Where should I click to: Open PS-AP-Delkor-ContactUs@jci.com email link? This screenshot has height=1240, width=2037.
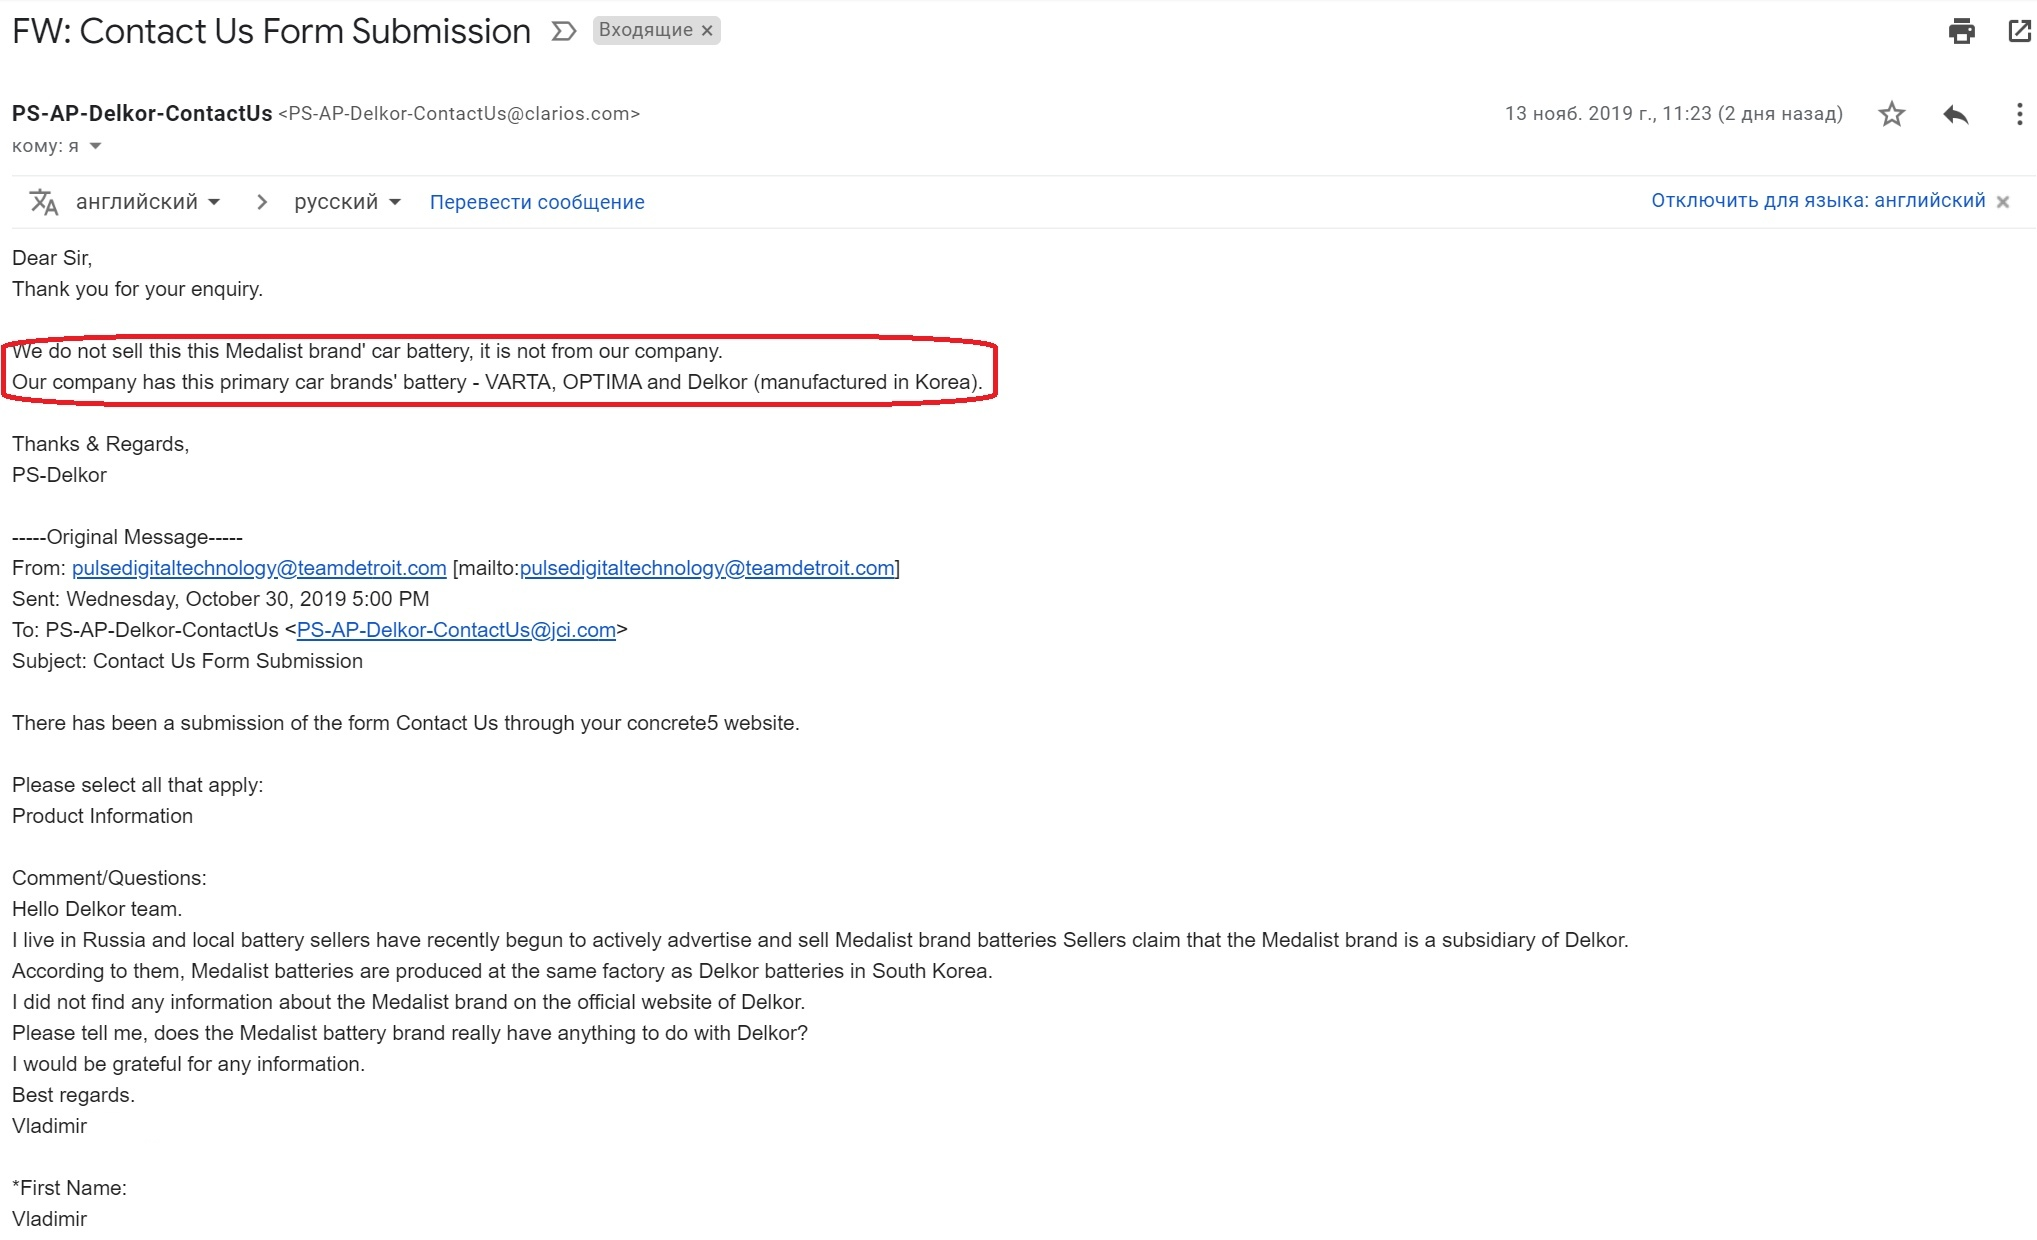click(x=456, y=630)
